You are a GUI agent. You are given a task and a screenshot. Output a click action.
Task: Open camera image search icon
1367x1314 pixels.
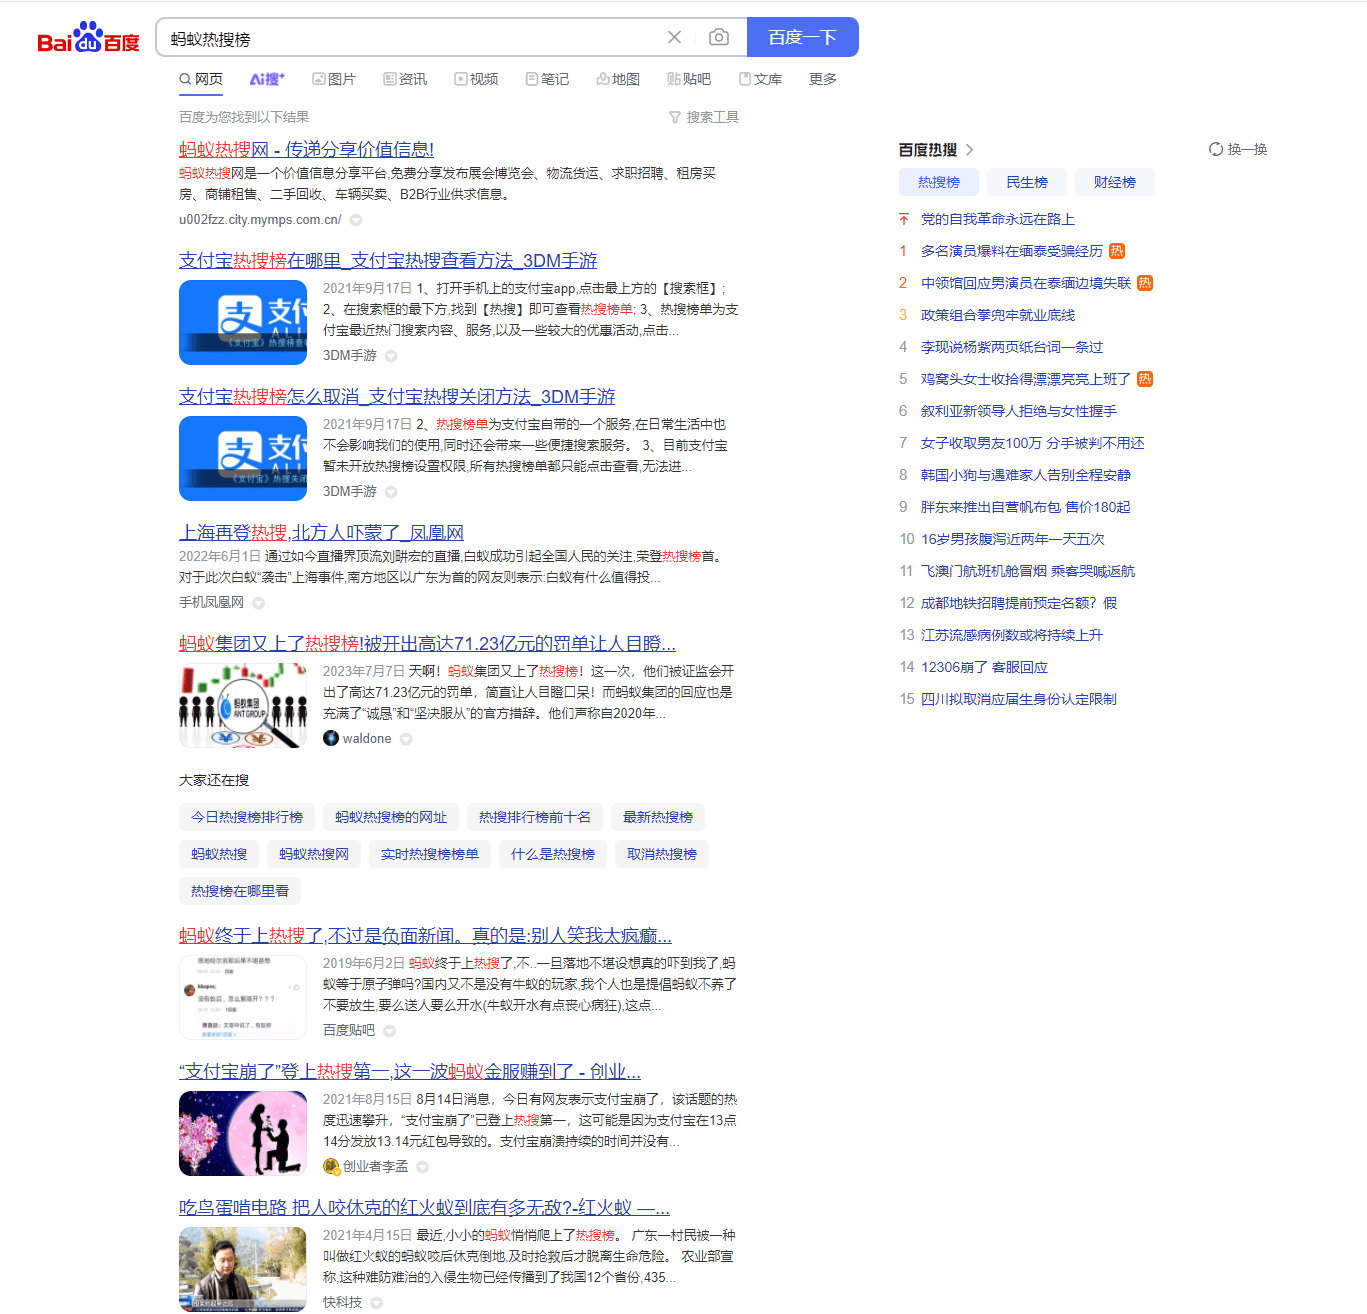click(718, 37)
